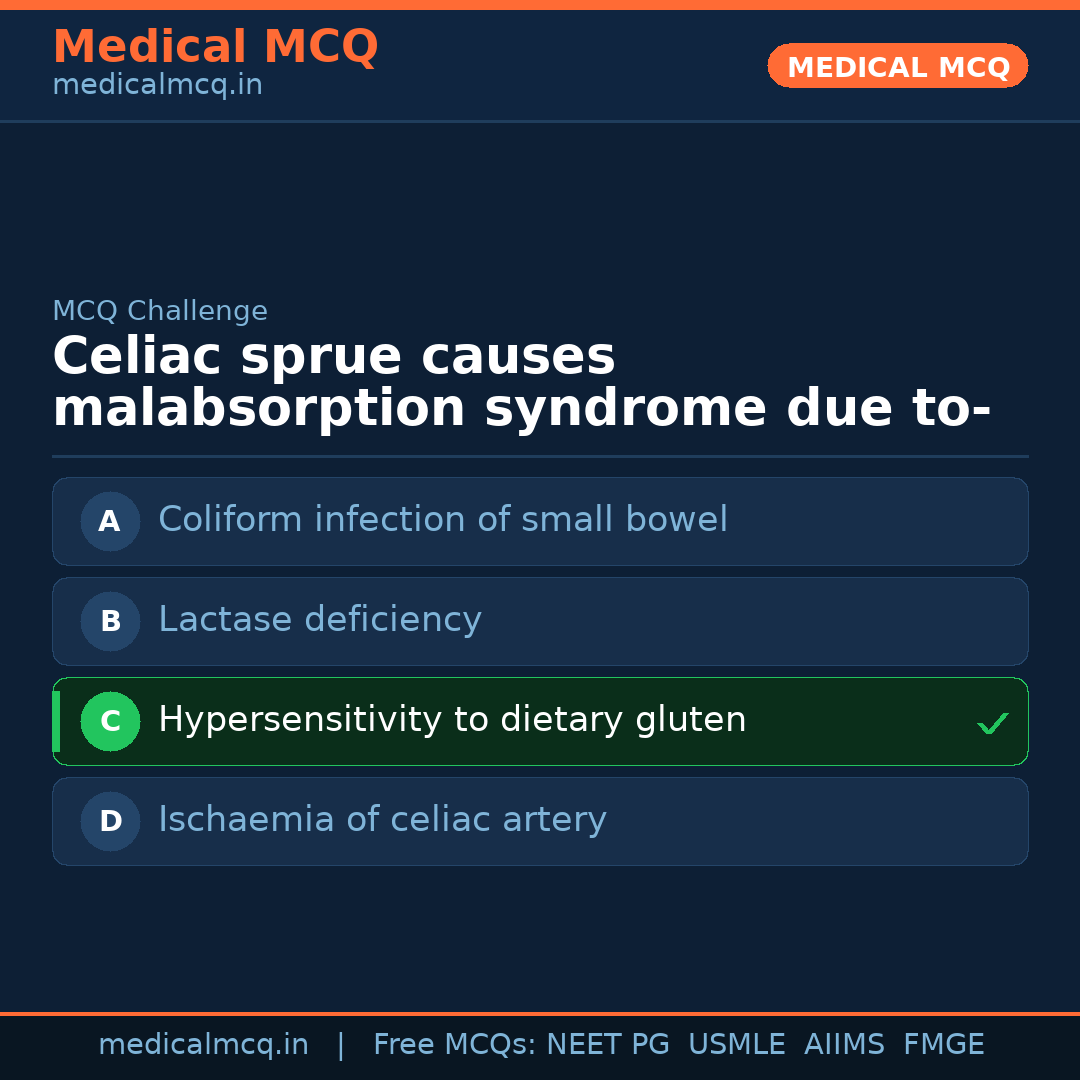The width and height of the screenshot is (1080, 1080).
Task: Select answer text "Coliform infection of small bowel"
Action: coord(443,520)
